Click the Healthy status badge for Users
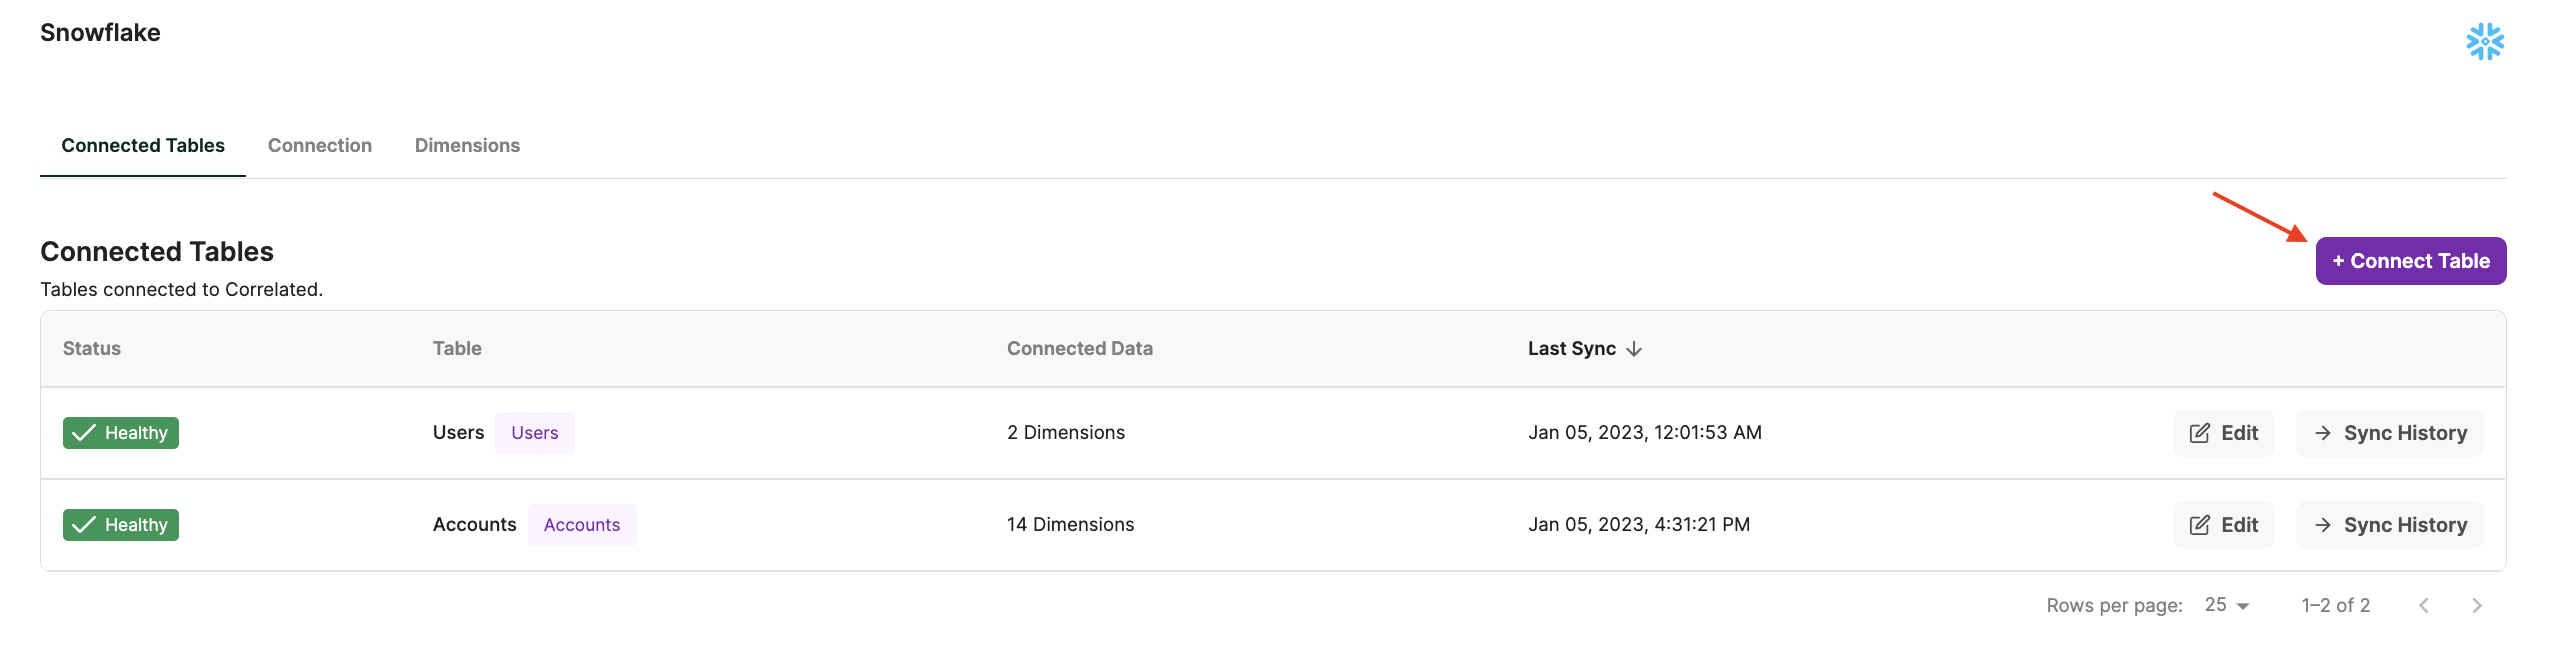Image resolution: width=2552 pixels, height=660 pixels. (x=121, y=433)
